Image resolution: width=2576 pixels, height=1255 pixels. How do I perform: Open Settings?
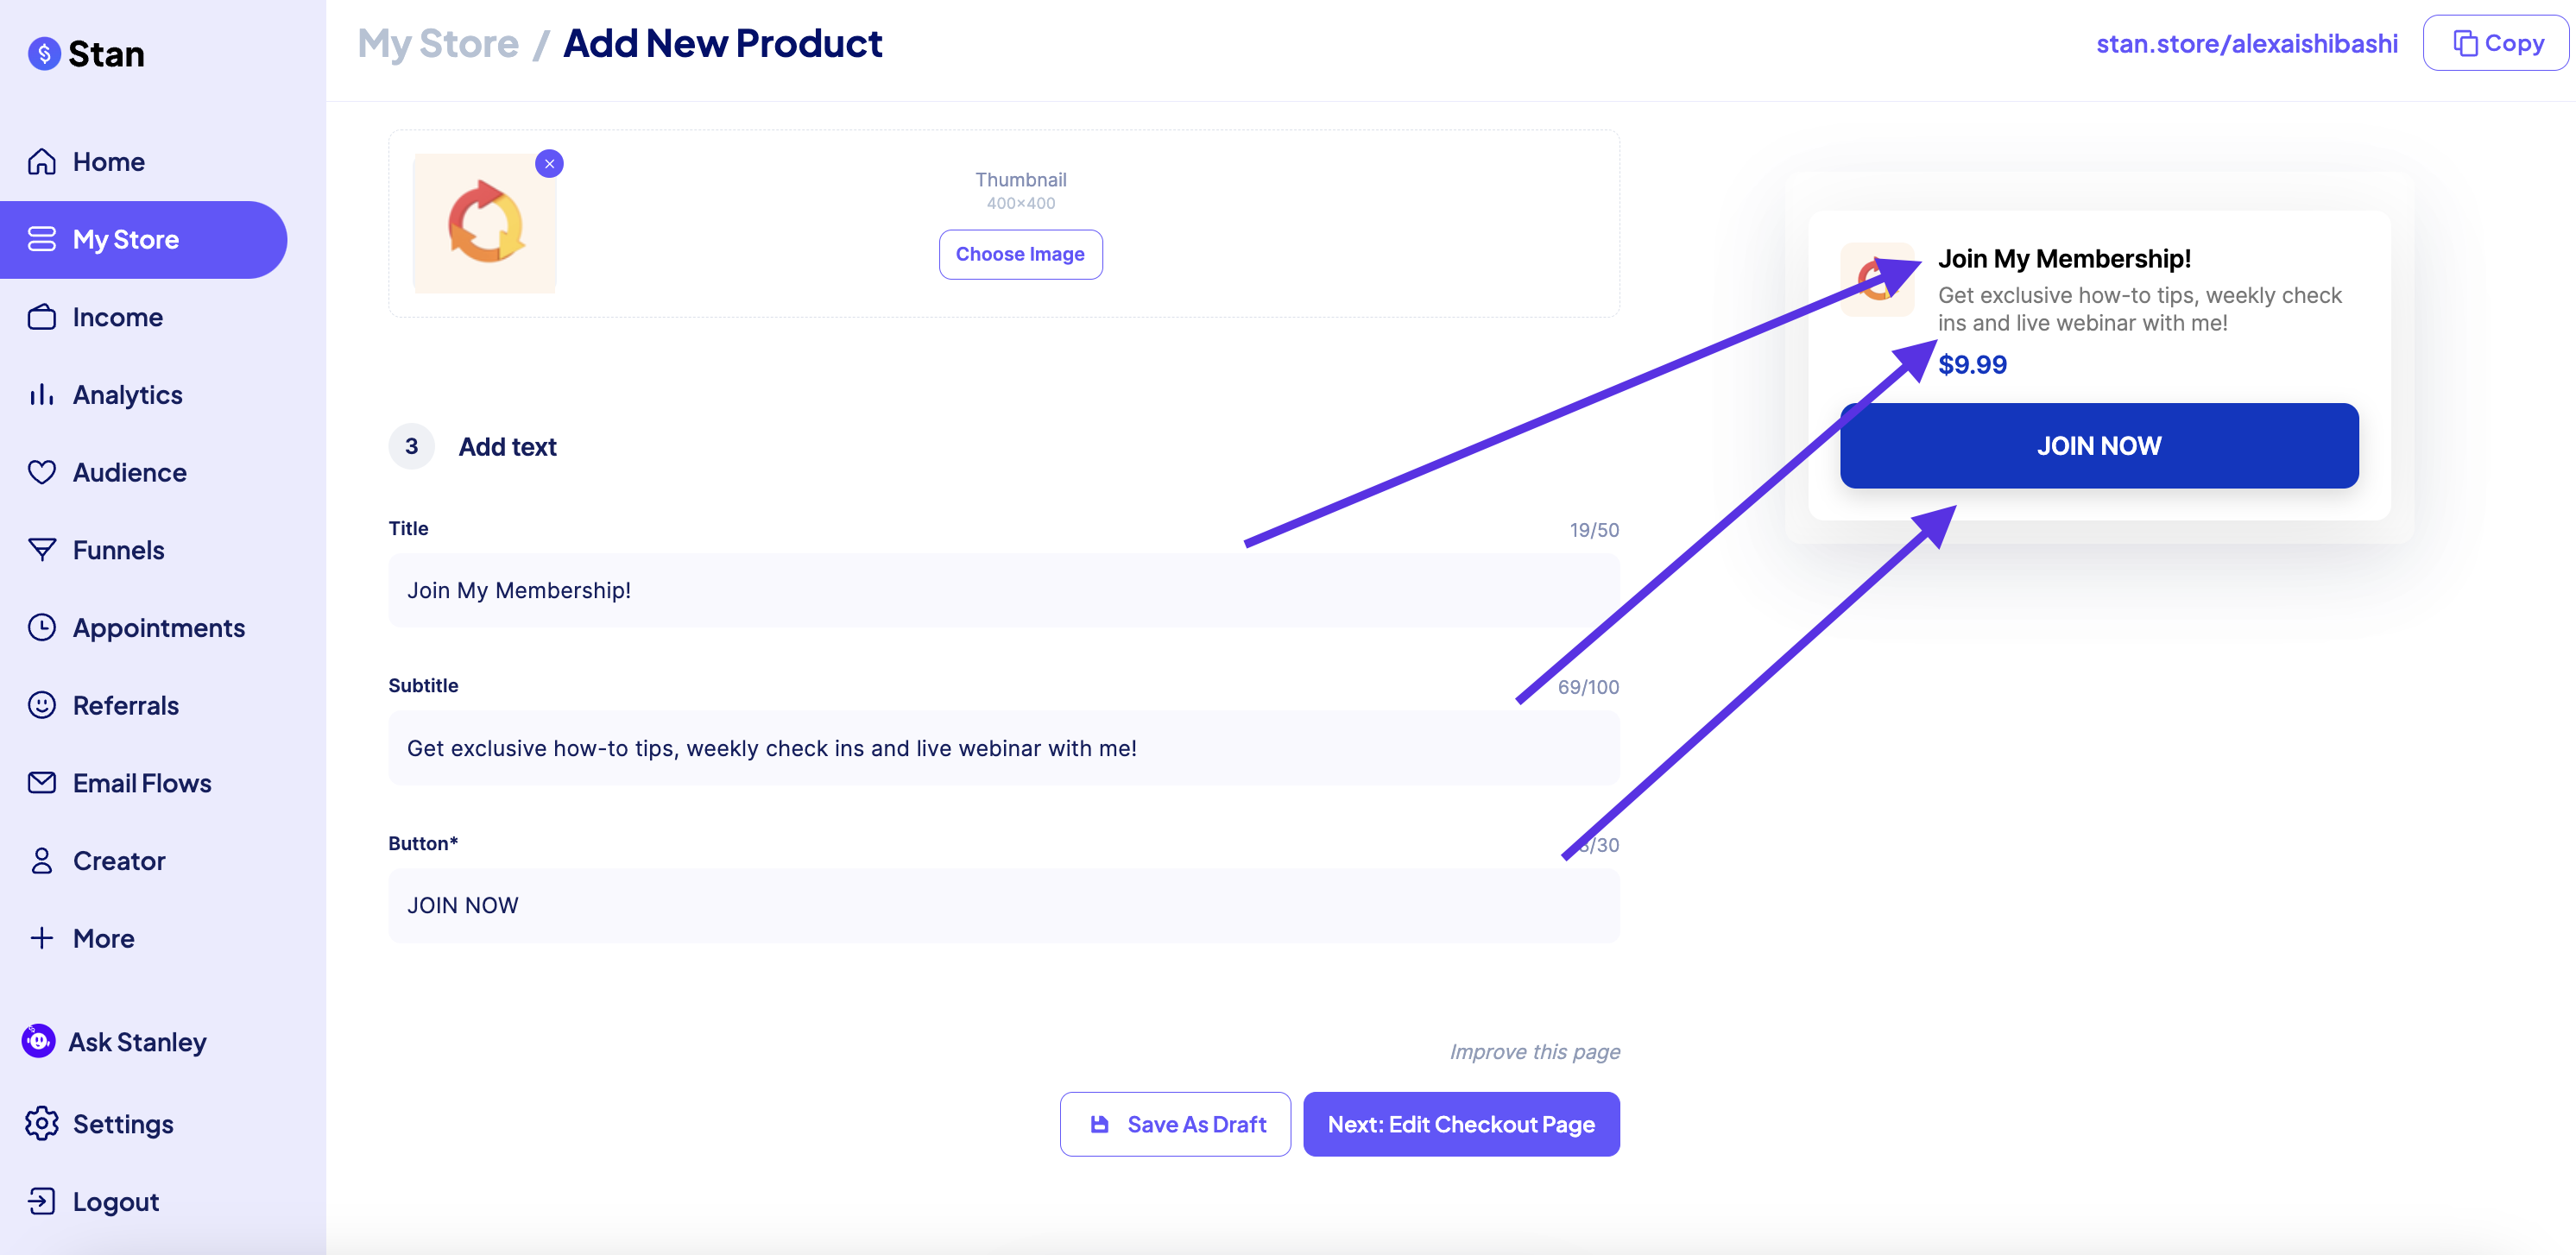[122, 1123]
